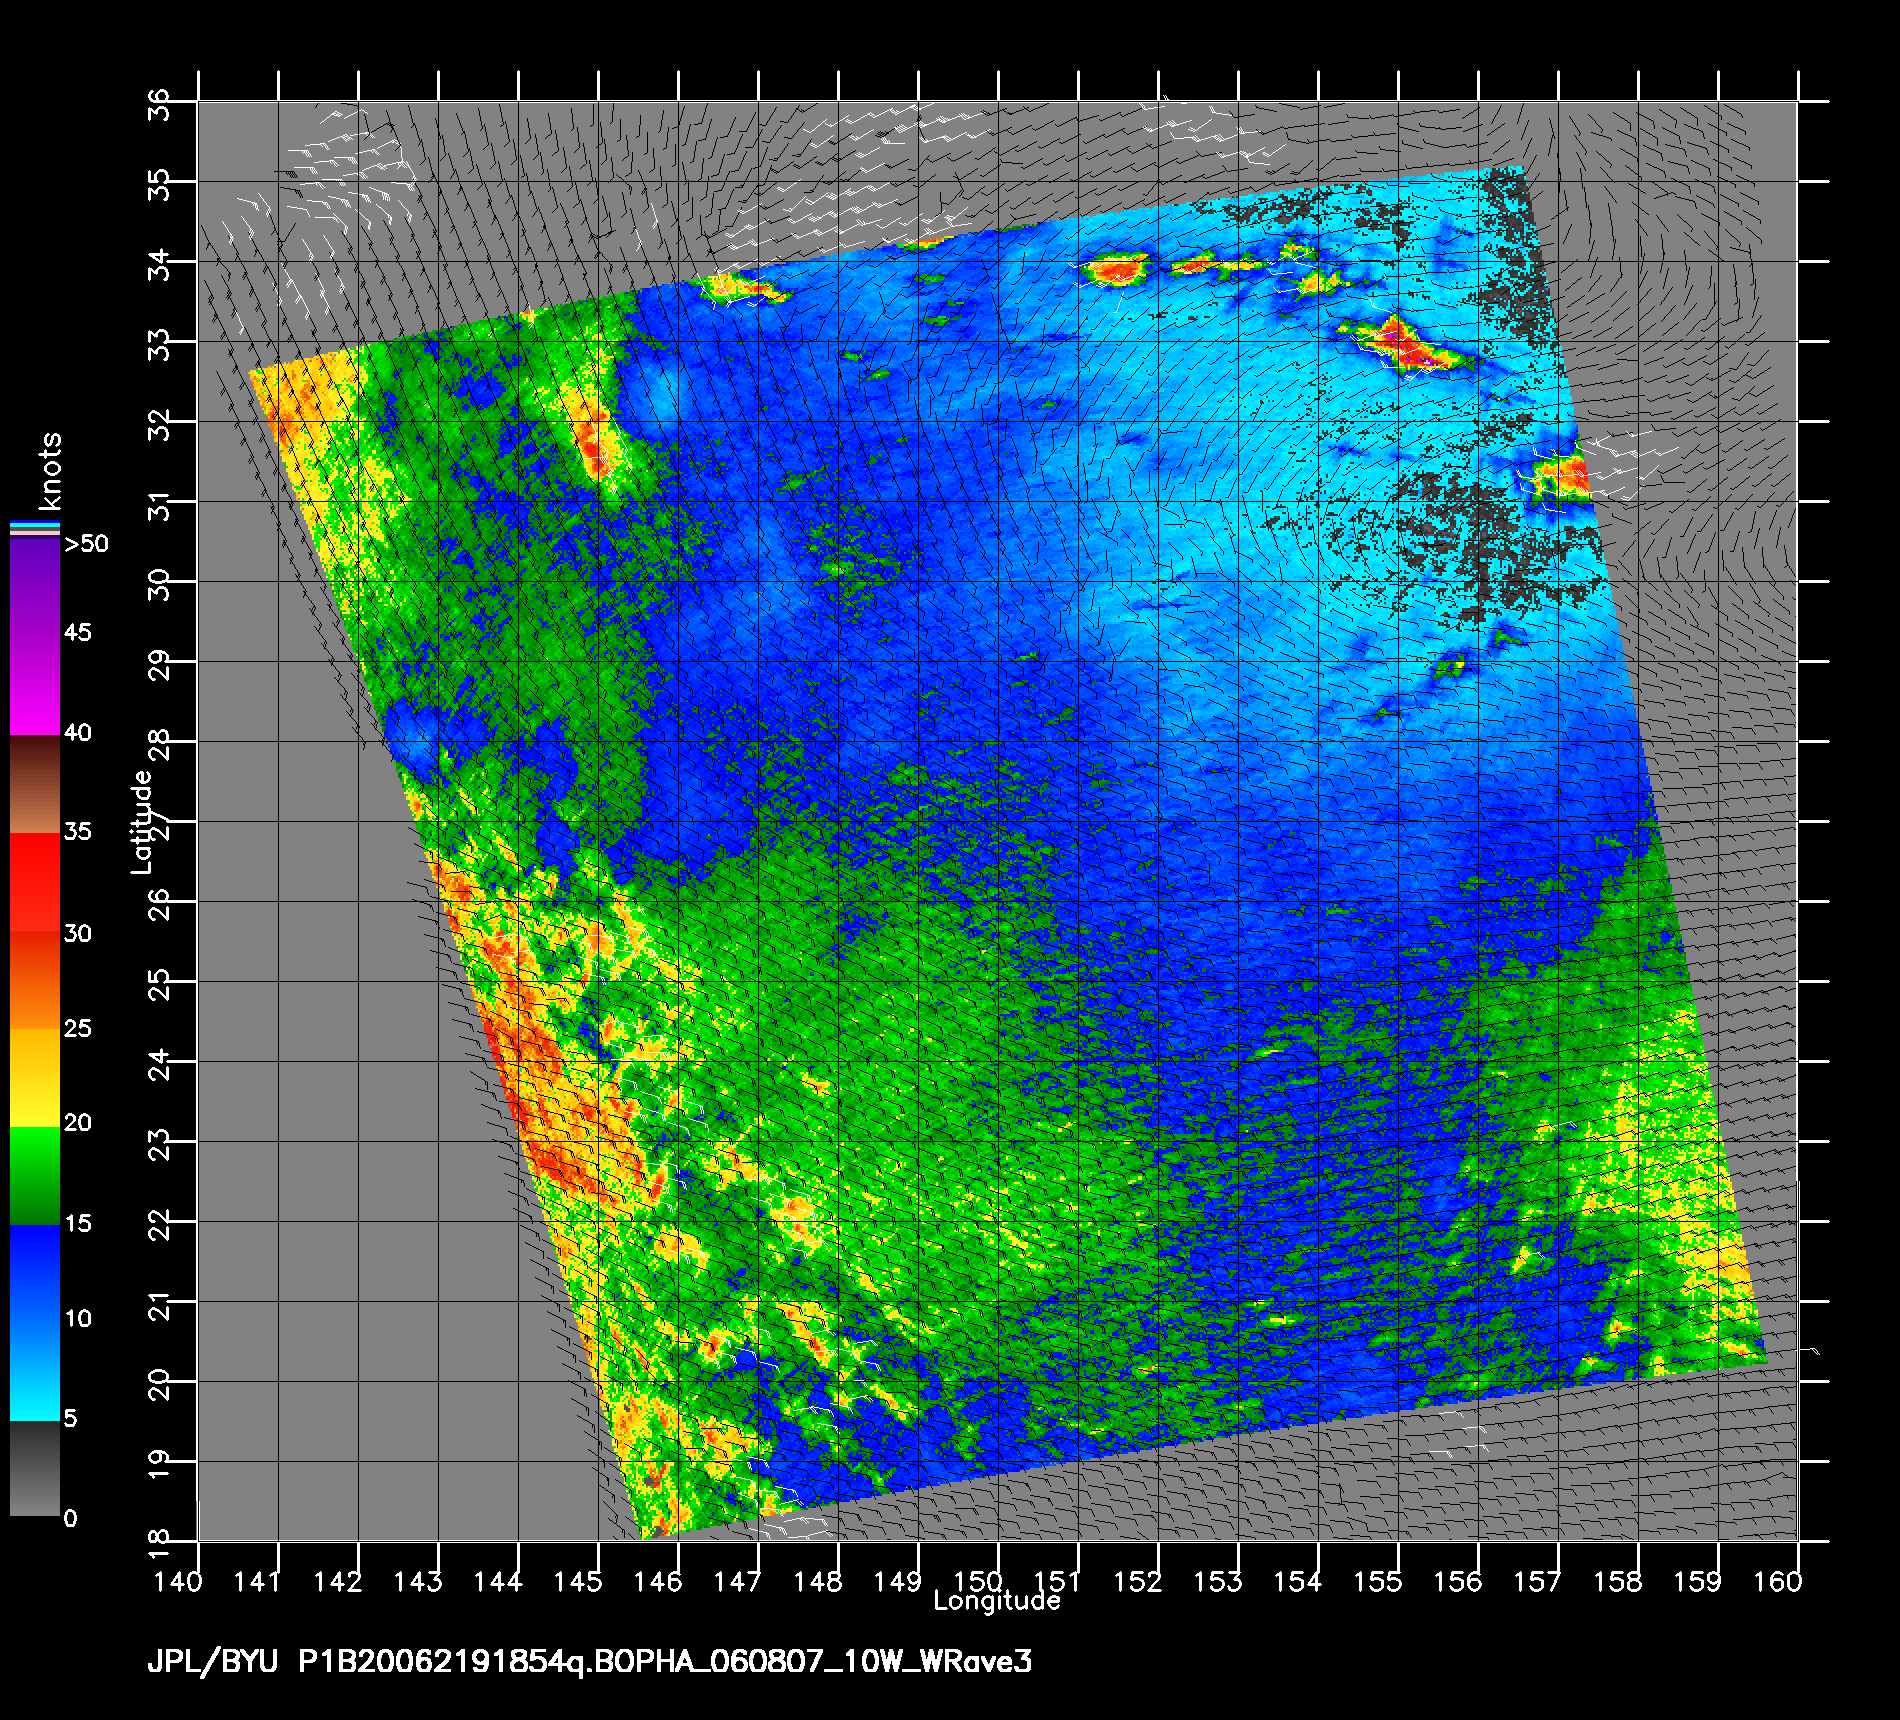Click latitude axis label "29"
This screenshot has width=1900, height=1720.
click(159, 663)
